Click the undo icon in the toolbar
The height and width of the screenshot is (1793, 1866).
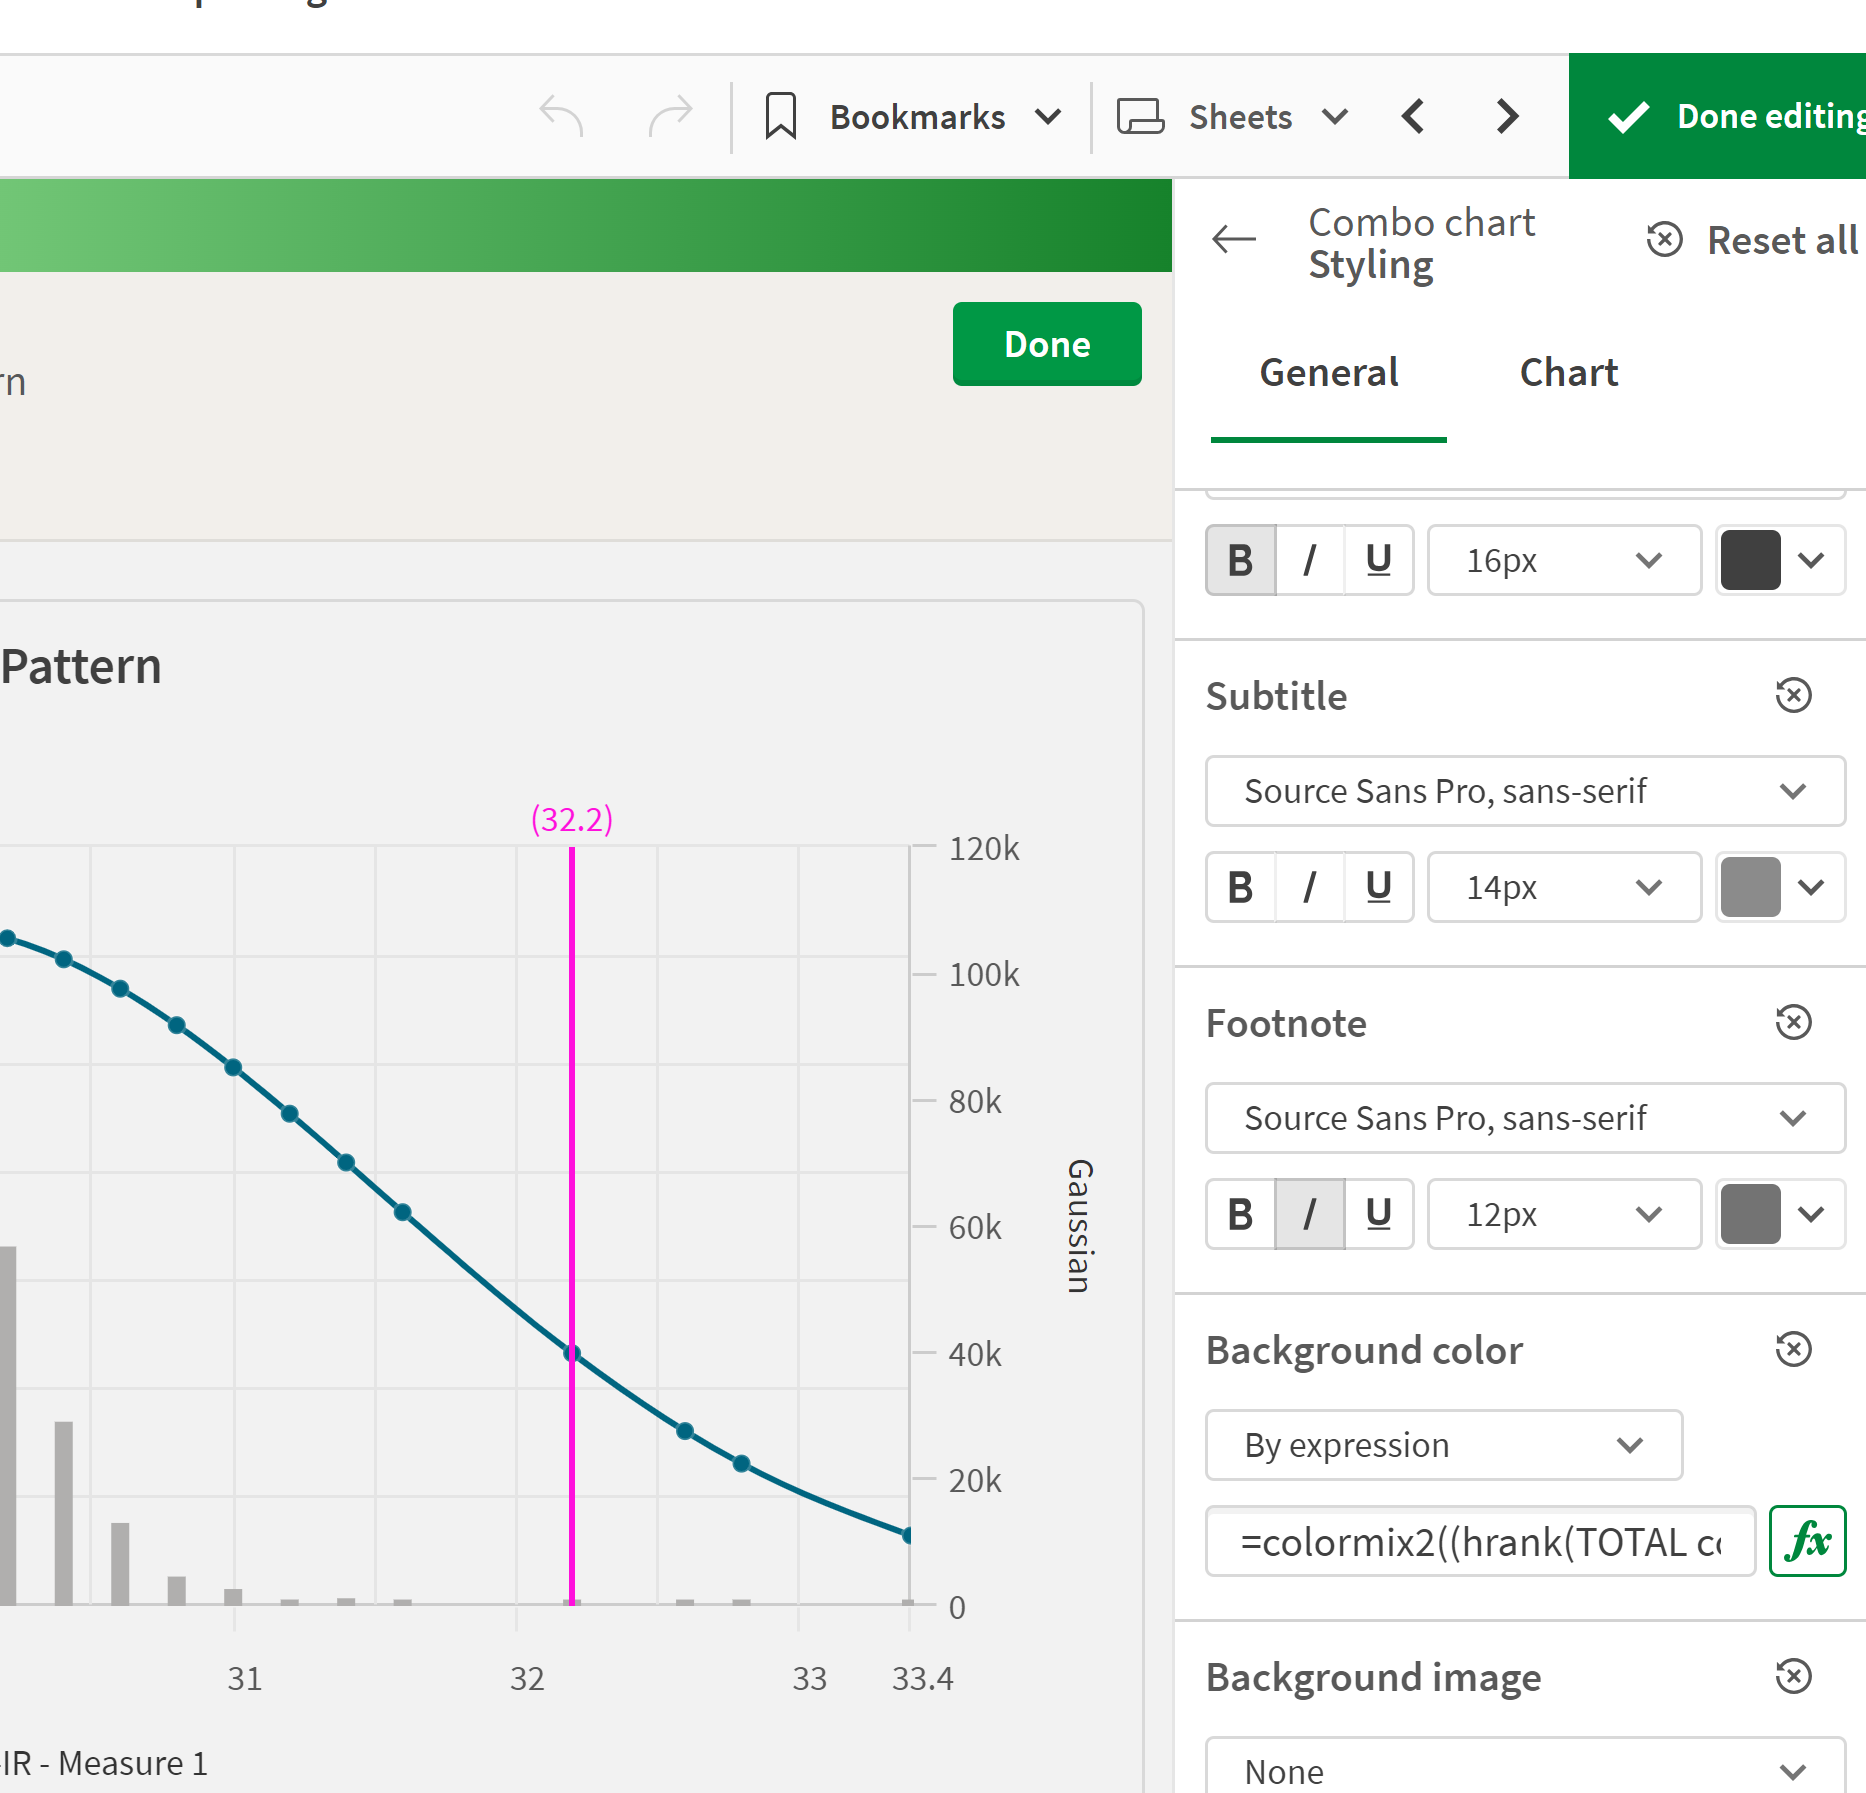click(562, 115)
